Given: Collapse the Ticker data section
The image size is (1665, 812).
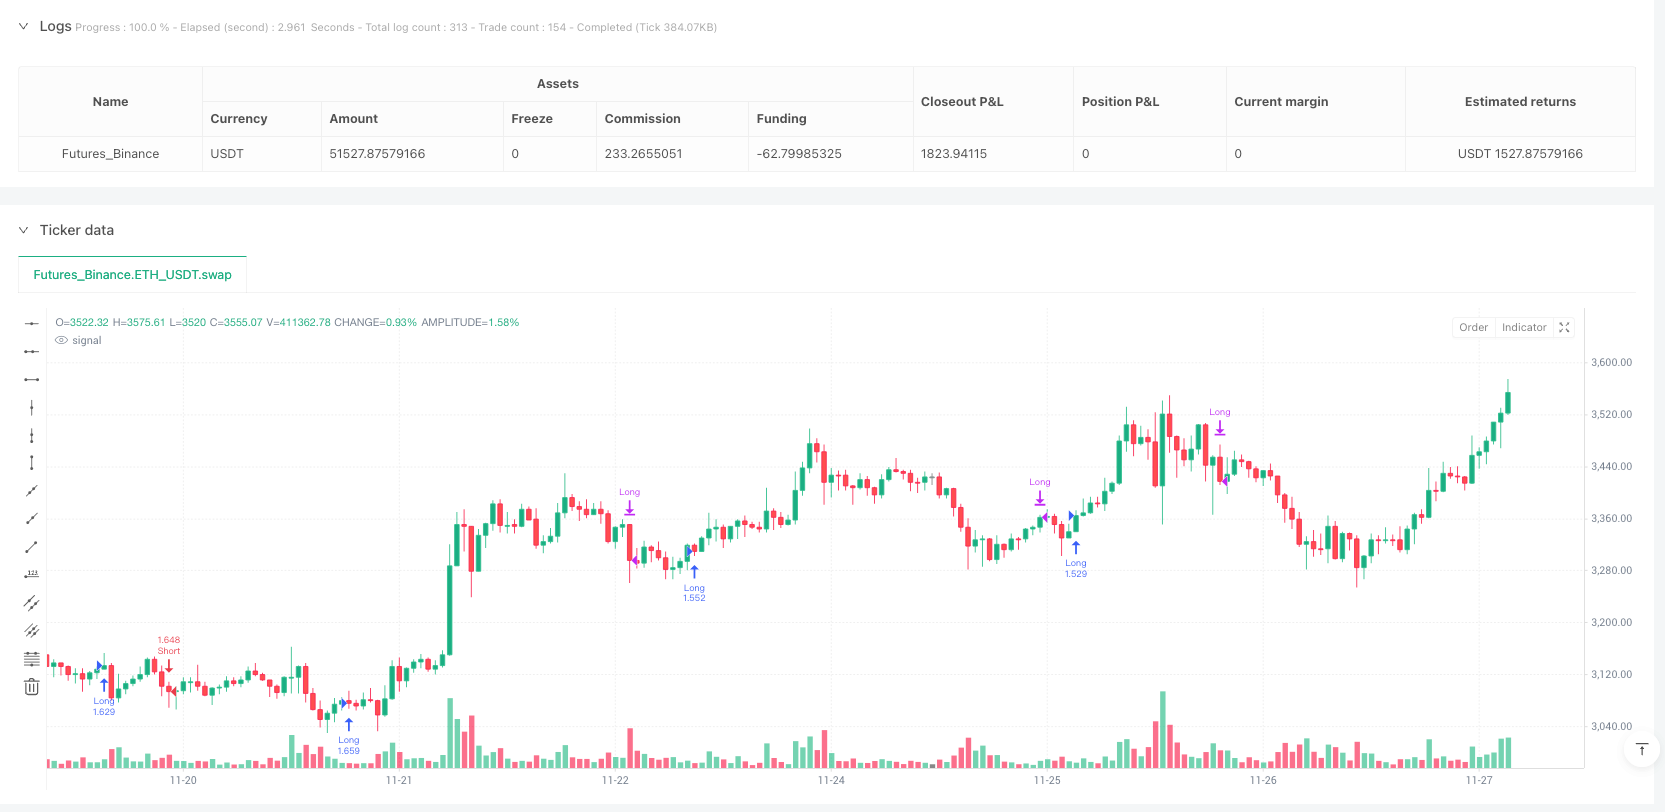Looking at the screenshot, I should [x=24, y=230].
